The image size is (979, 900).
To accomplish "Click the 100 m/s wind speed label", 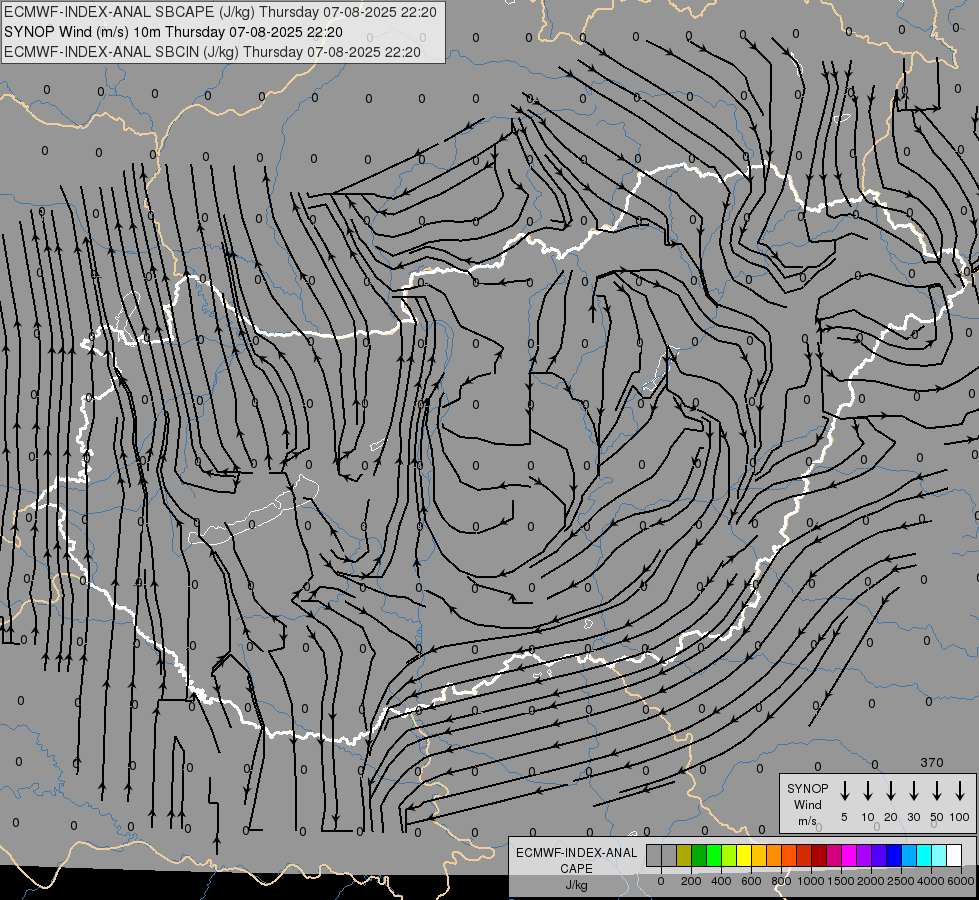I will pyautogui.click(x=960, y=817).
